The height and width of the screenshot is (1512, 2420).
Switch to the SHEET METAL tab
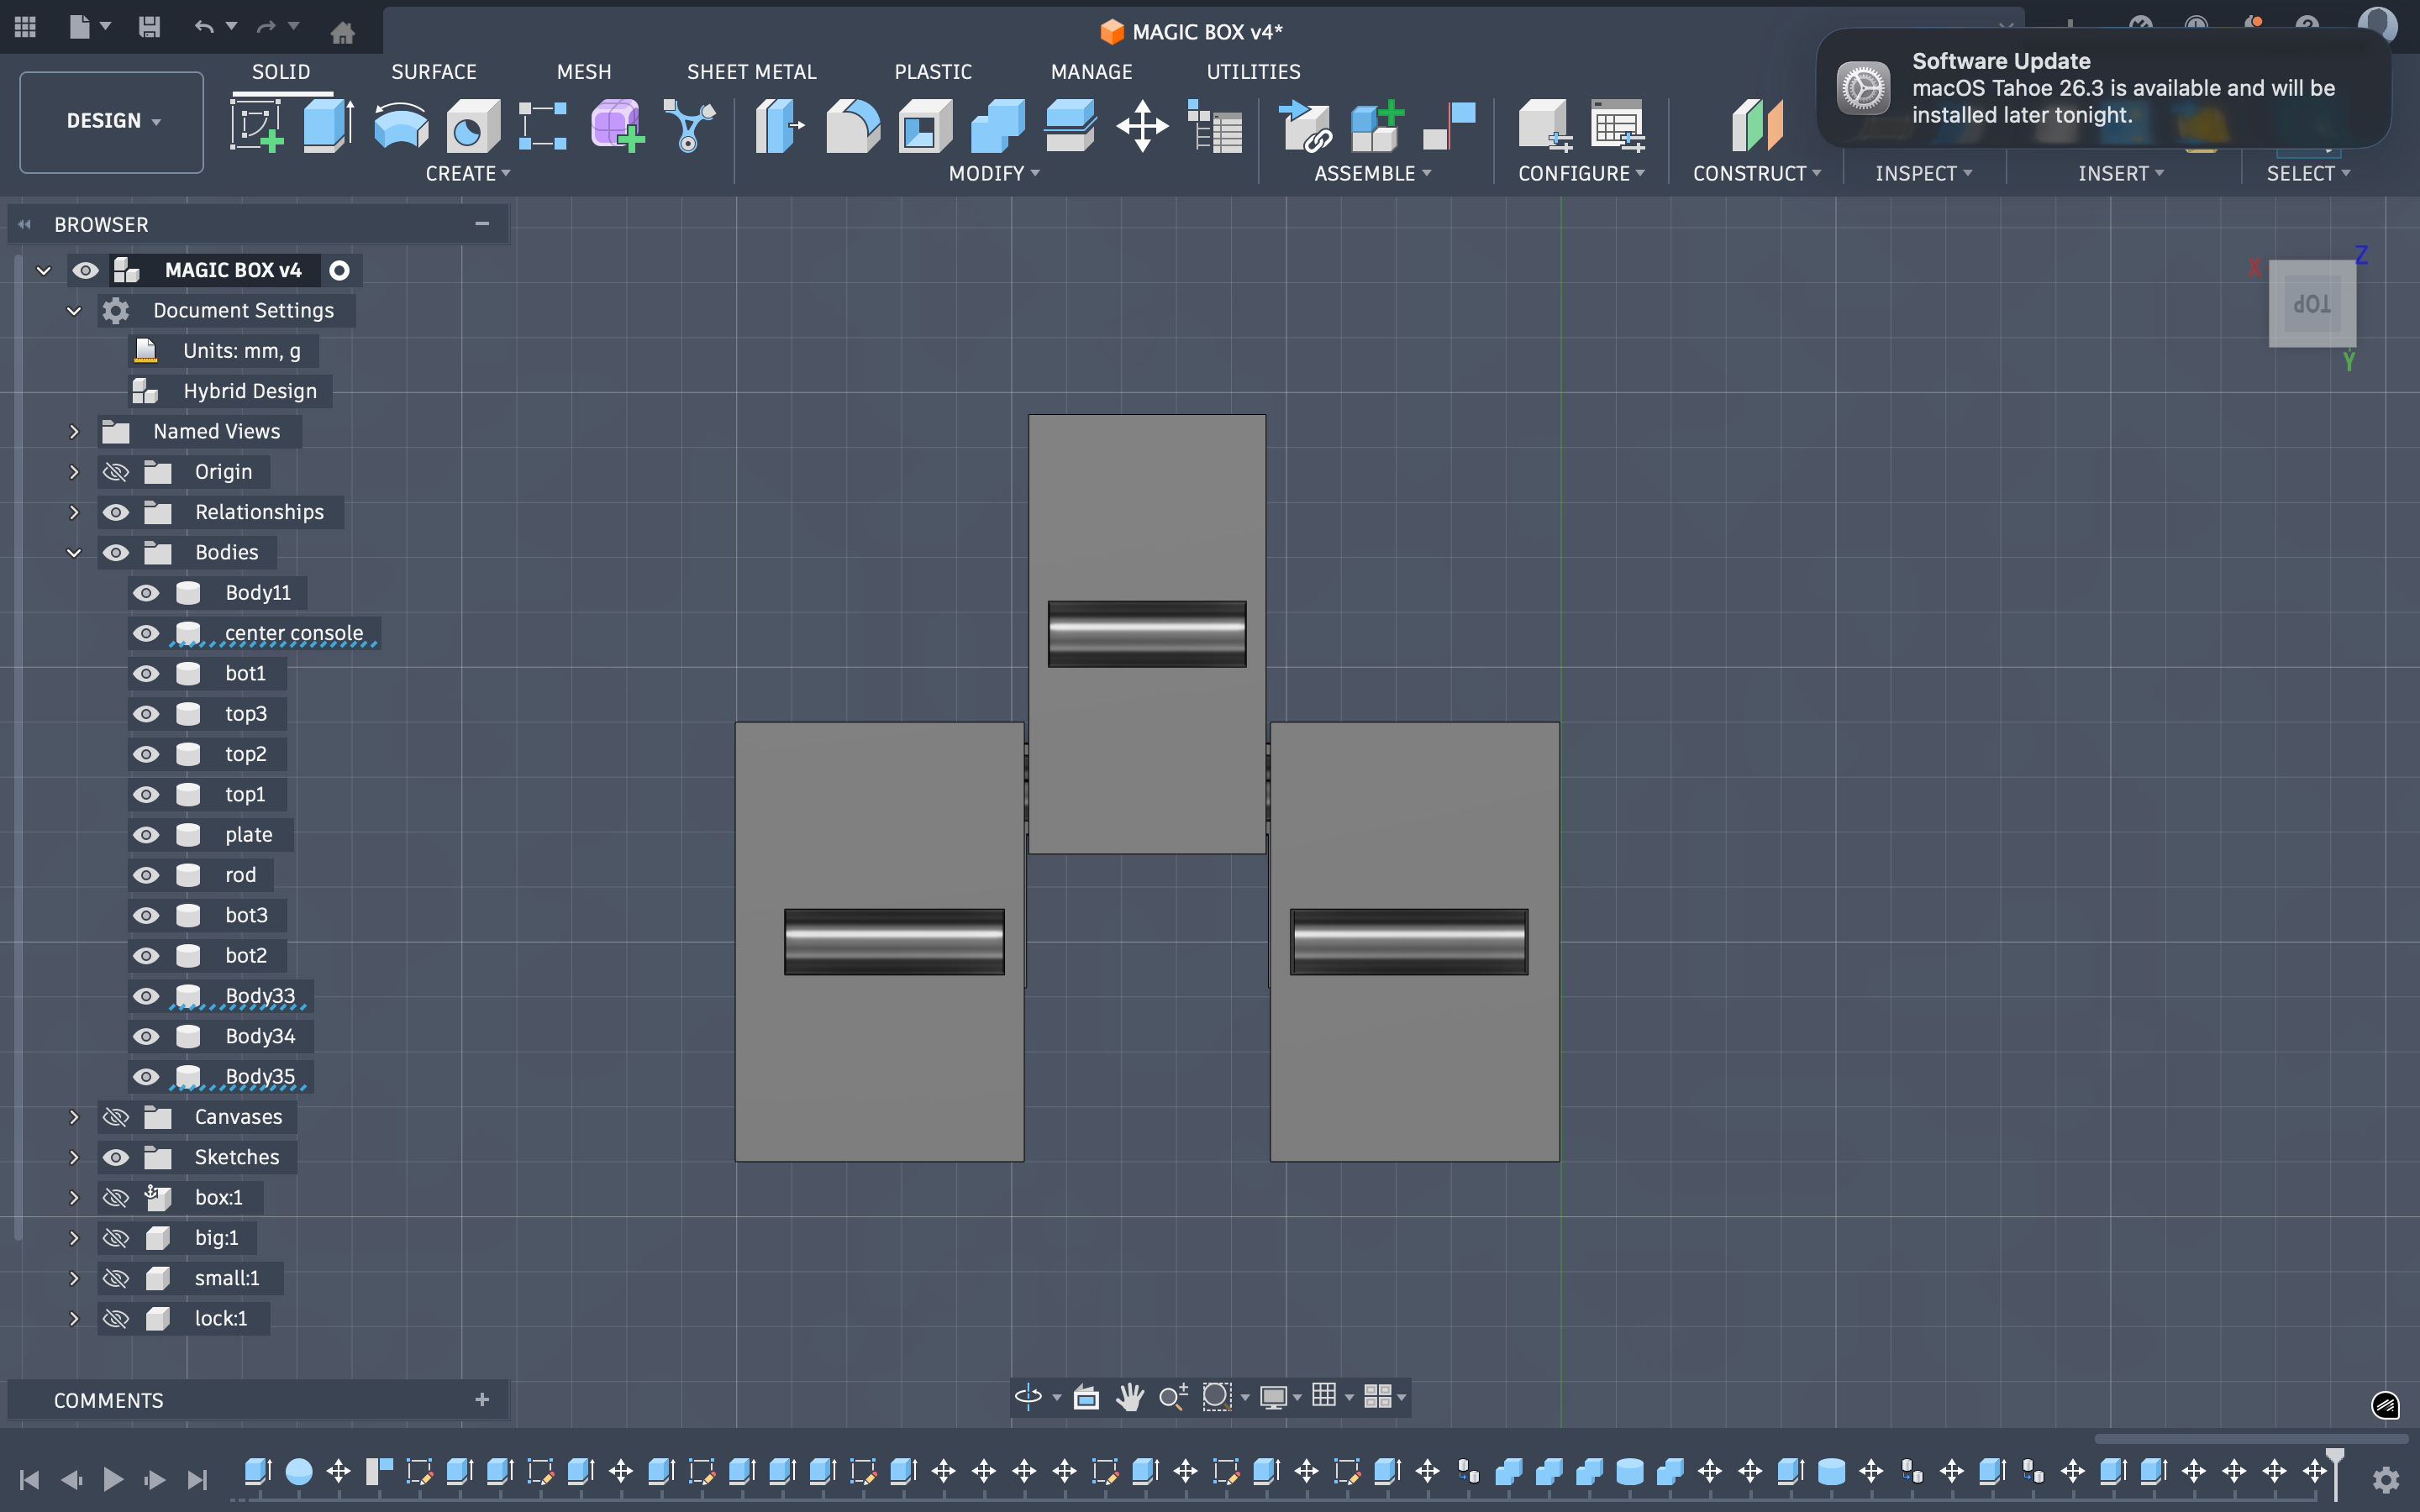pyautogui.click(x=752, y=72)
